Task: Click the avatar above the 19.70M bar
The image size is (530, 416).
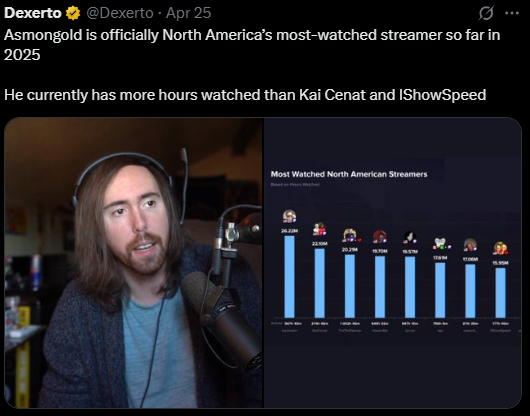Action: (x=380, y=237)
